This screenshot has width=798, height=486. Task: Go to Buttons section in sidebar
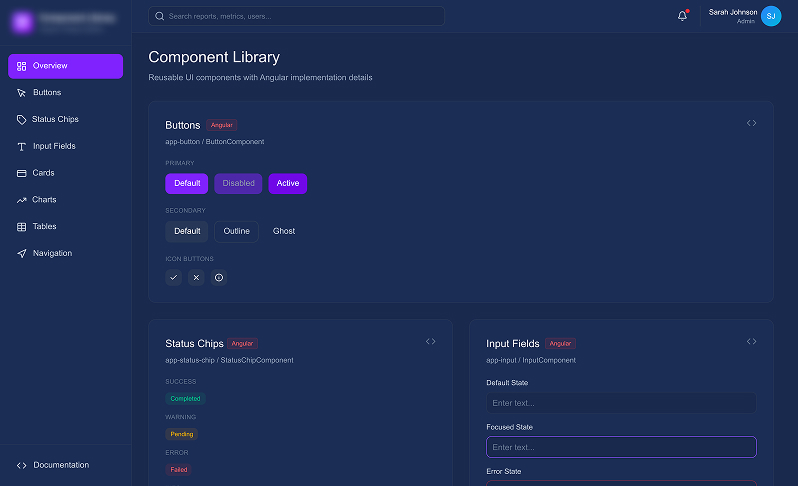47,93
